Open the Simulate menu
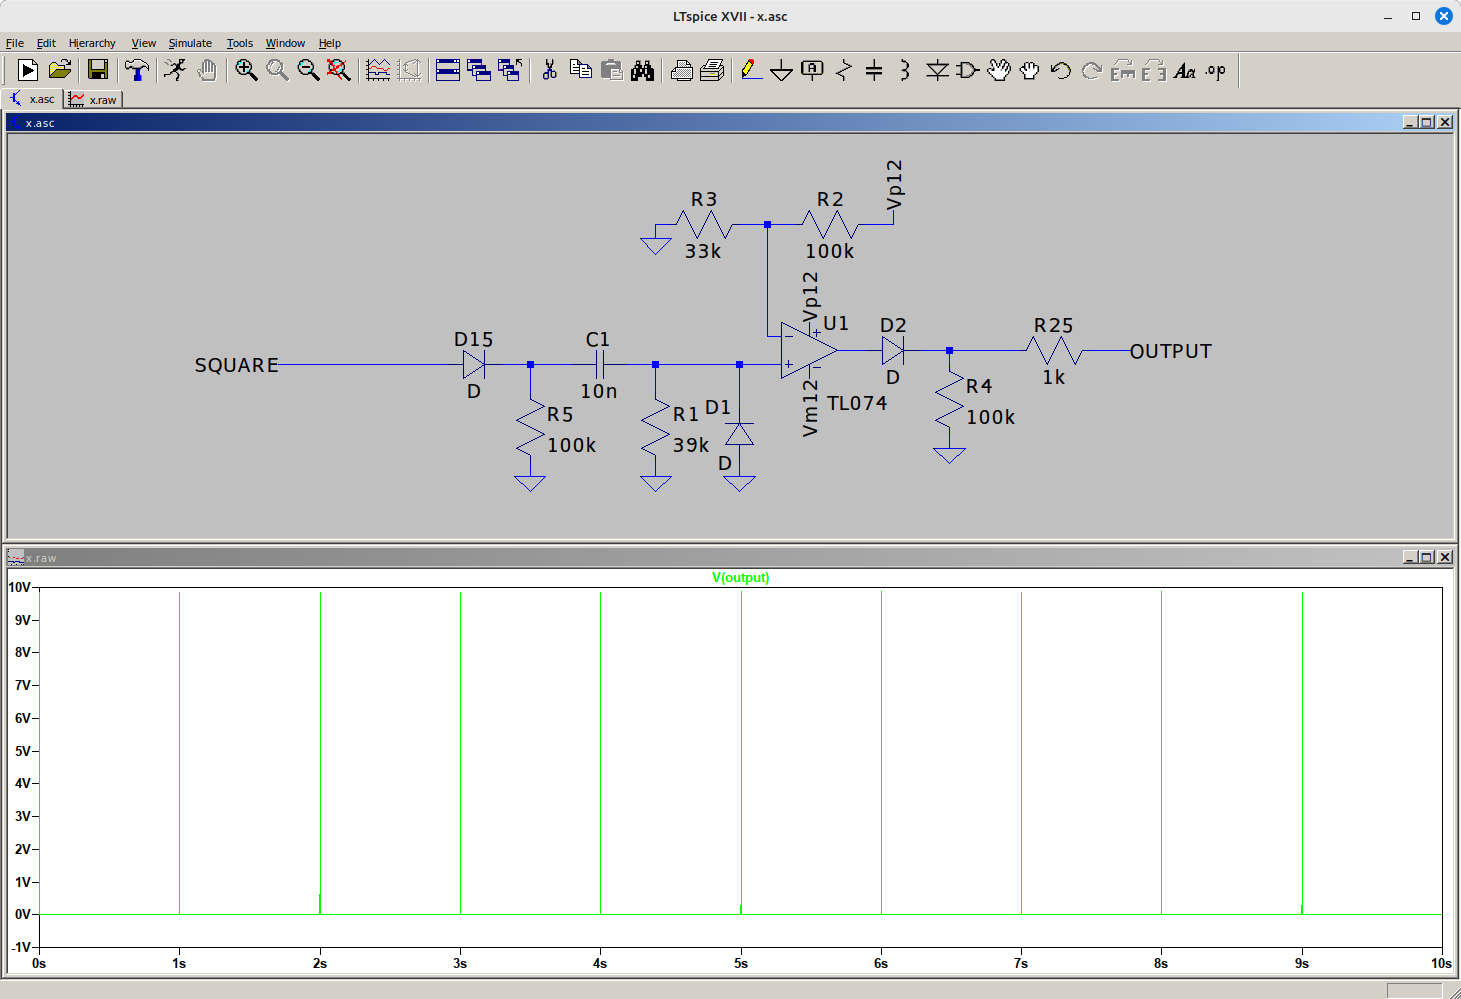The height and width of the screenshot is (999, 1461). (190, 43)
